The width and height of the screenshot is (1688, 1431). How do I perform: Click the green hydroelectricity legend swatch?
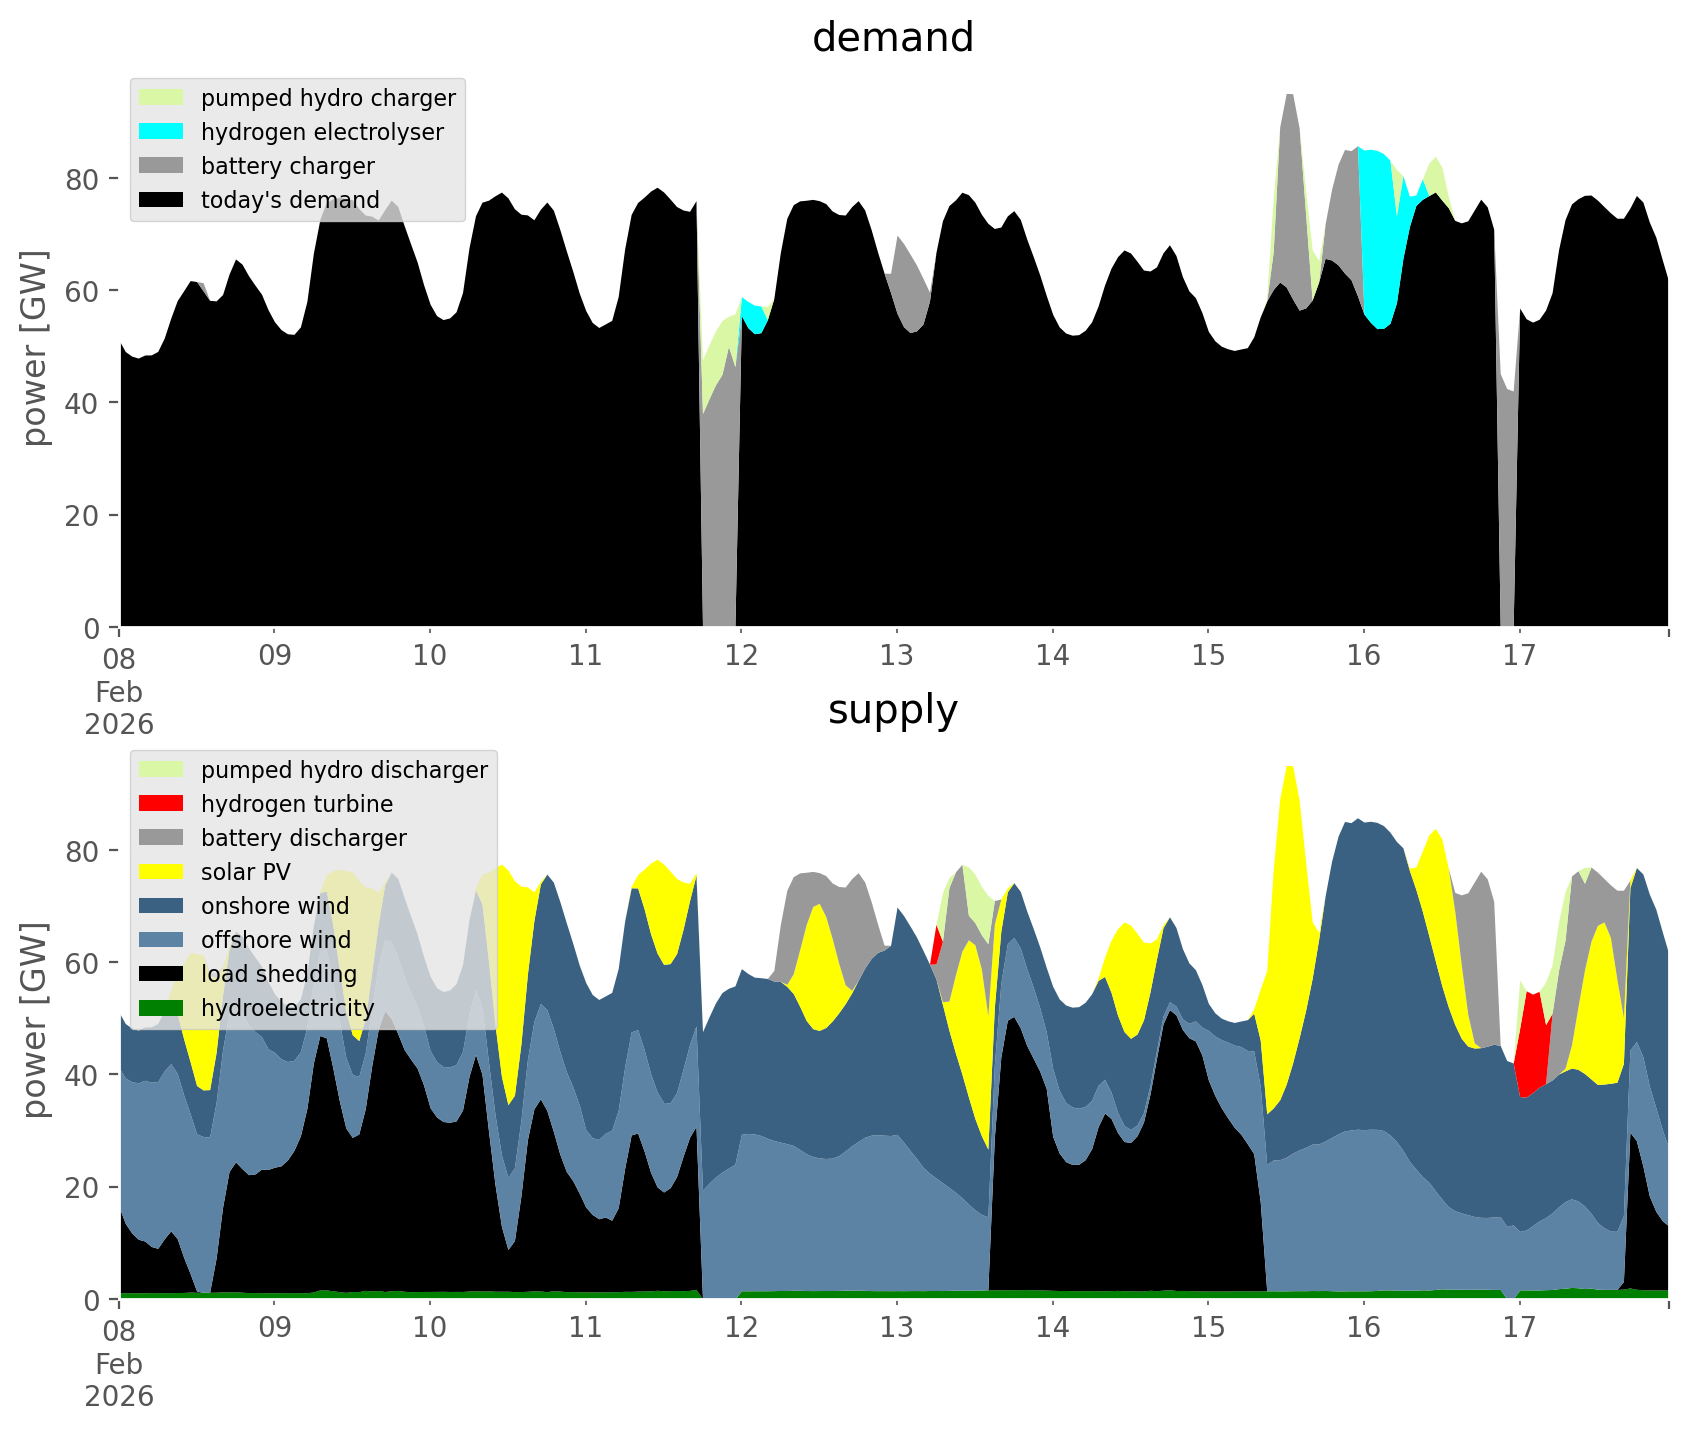pyautogui.click(x=161, y=1008)
